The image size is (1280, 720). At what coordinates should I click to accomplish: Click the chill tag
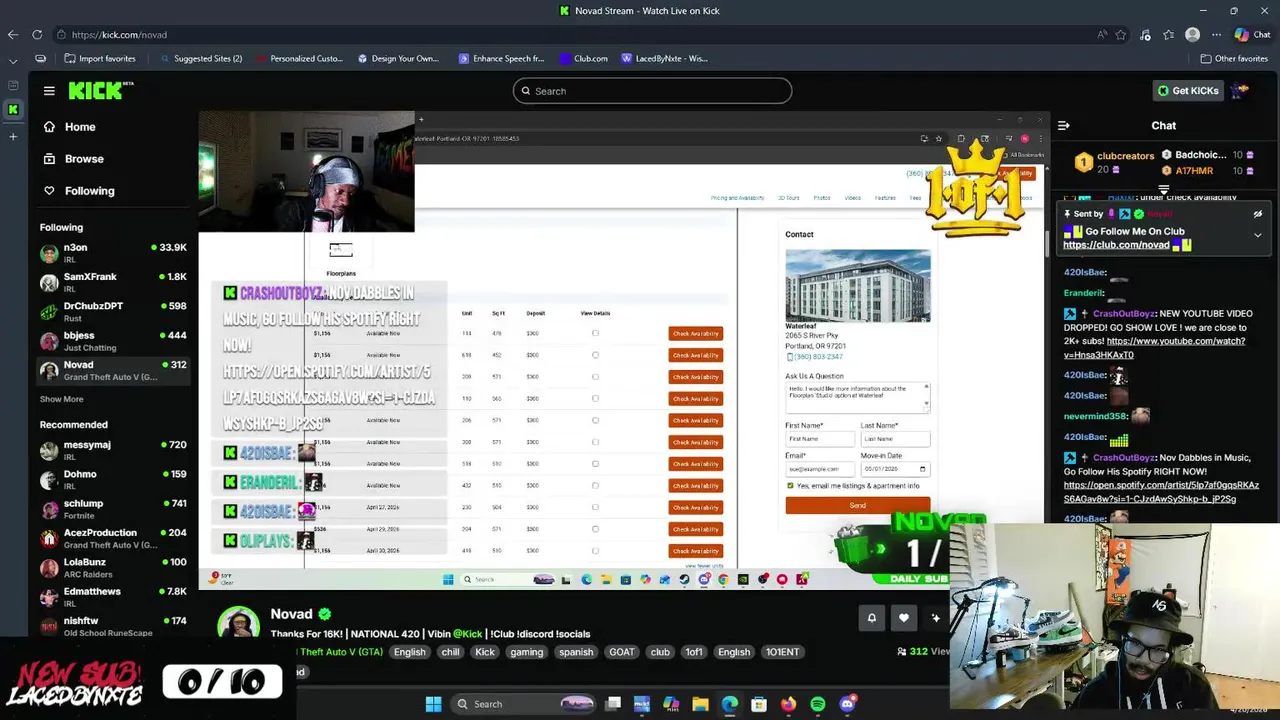450,652
